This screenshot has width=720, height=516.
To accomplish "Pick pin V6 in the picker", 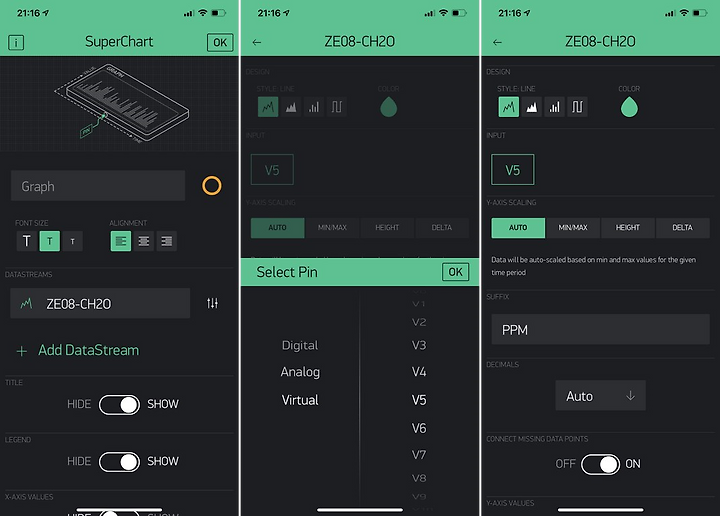I will (x=419, y=428).
